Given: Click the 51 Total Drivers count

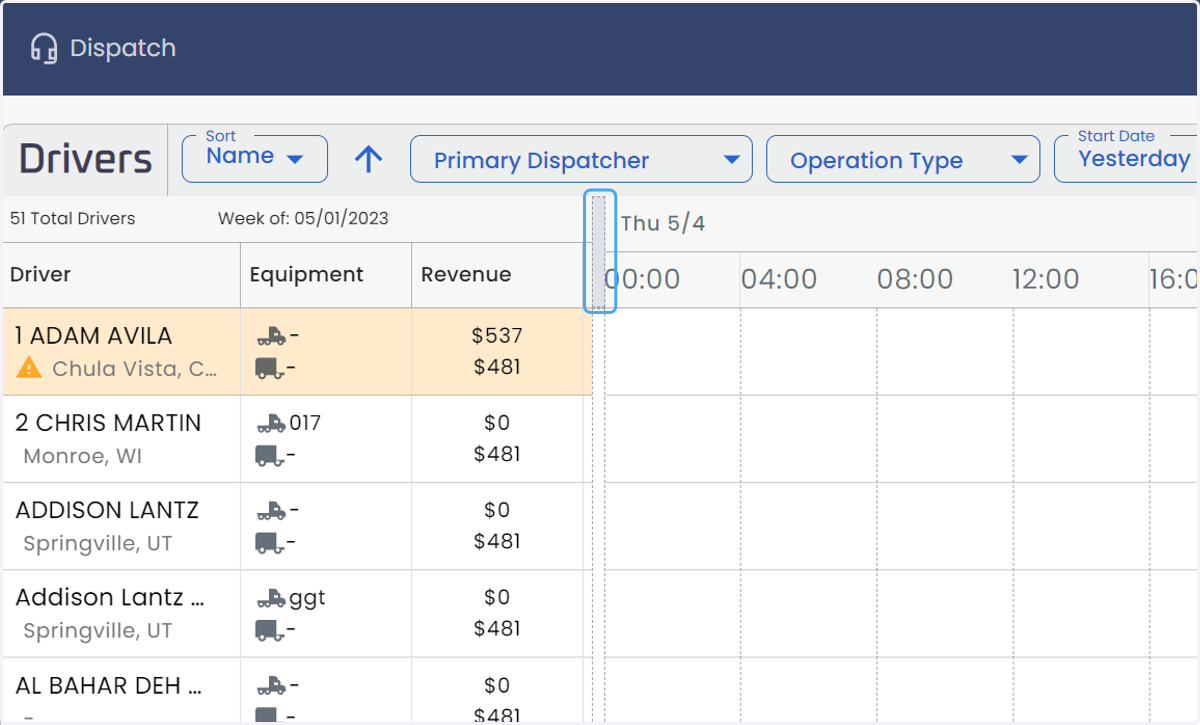Looking at the screenshot, I should [72, 218].
